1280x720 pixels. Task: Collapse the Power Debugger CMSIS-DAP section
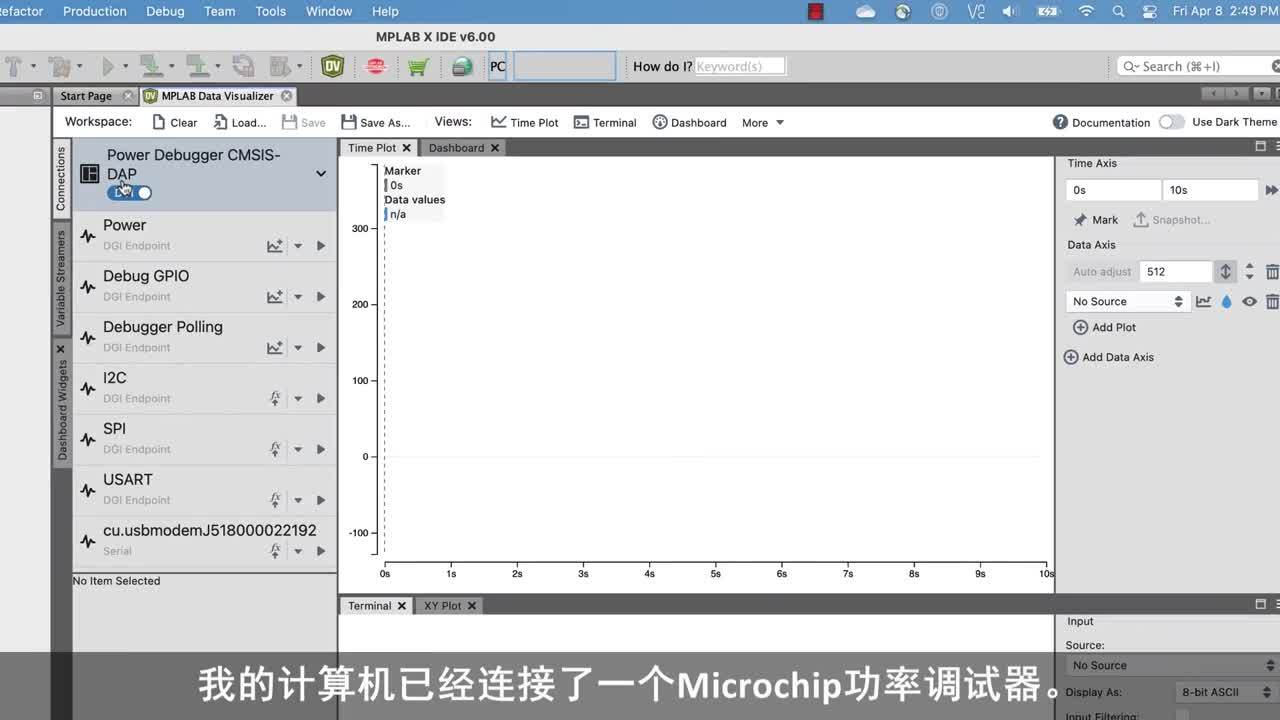tap(320, 173)
